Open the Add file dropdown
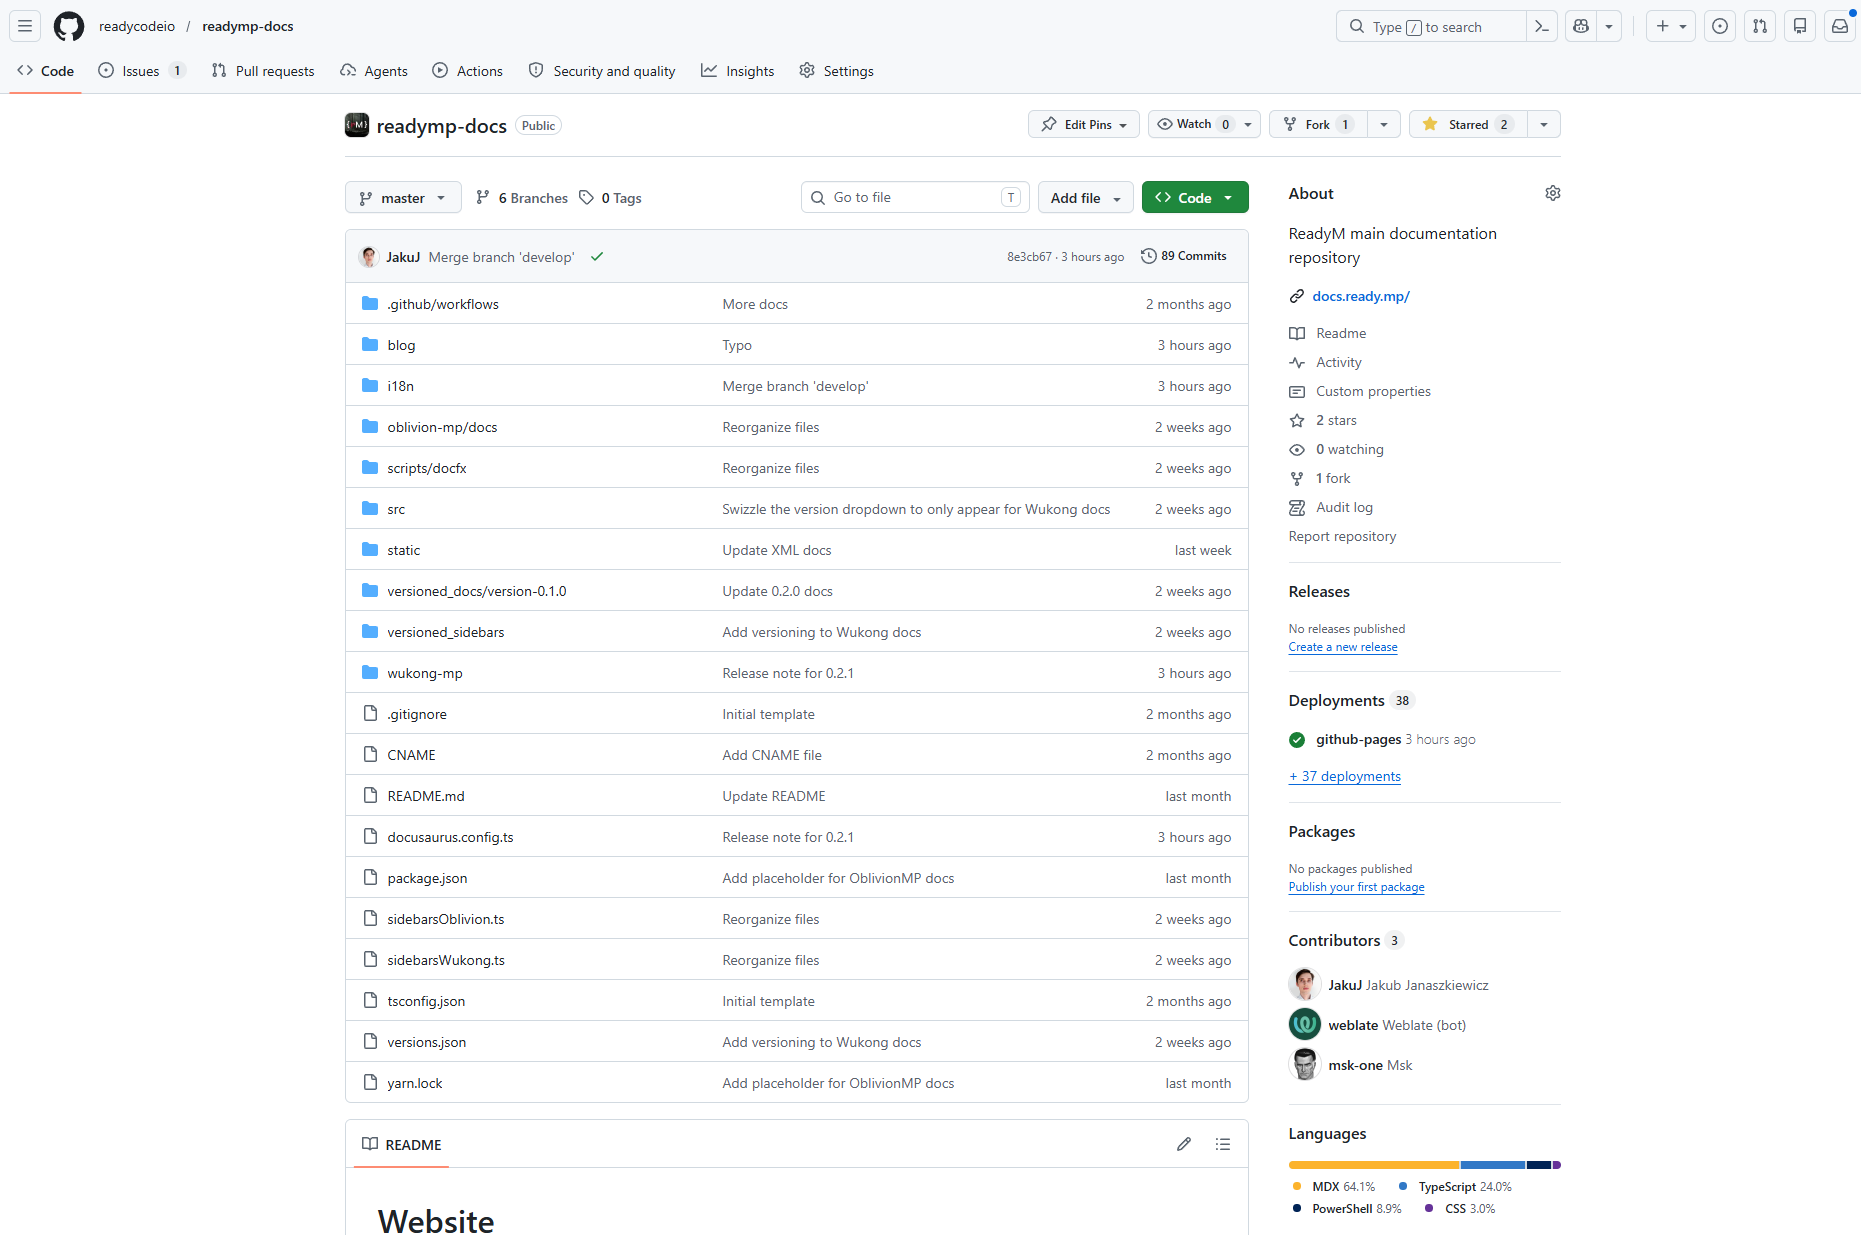This screenshot has height=1235, width=1861. click(1086, 198)
